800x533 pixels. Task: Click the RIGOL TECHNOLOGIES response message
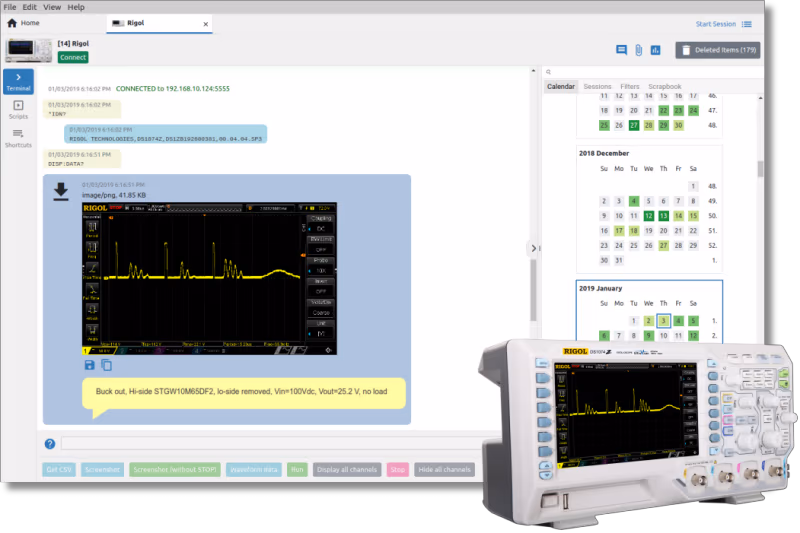(165, 134)
